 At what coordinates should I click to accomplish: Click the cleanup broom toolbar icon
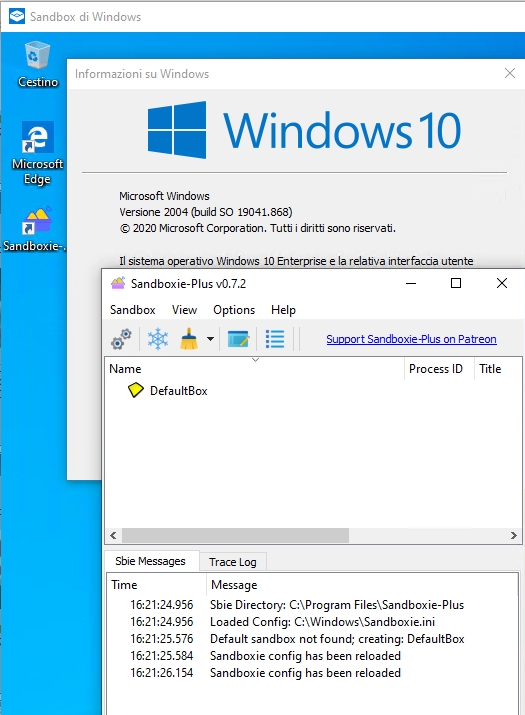[x=189, y=339]
